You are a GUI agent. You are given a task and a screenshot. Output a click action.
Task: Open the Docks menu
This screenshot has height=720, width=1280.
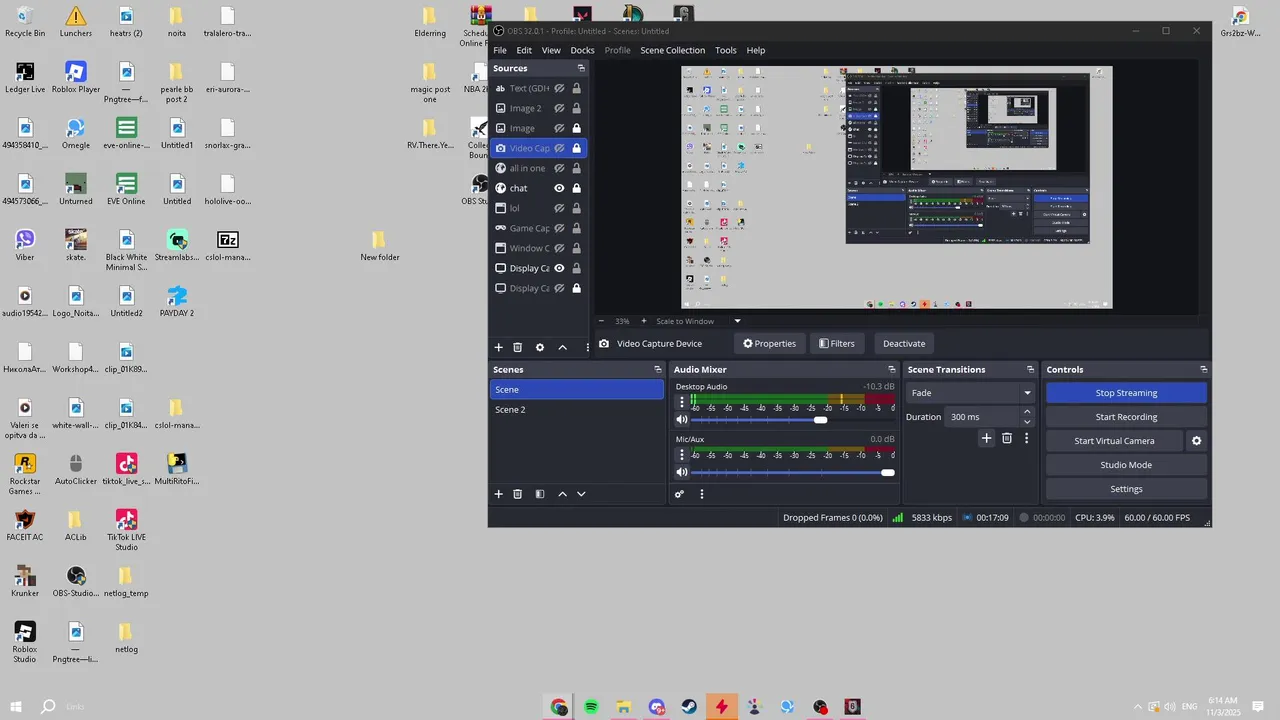tap(582, 50)
